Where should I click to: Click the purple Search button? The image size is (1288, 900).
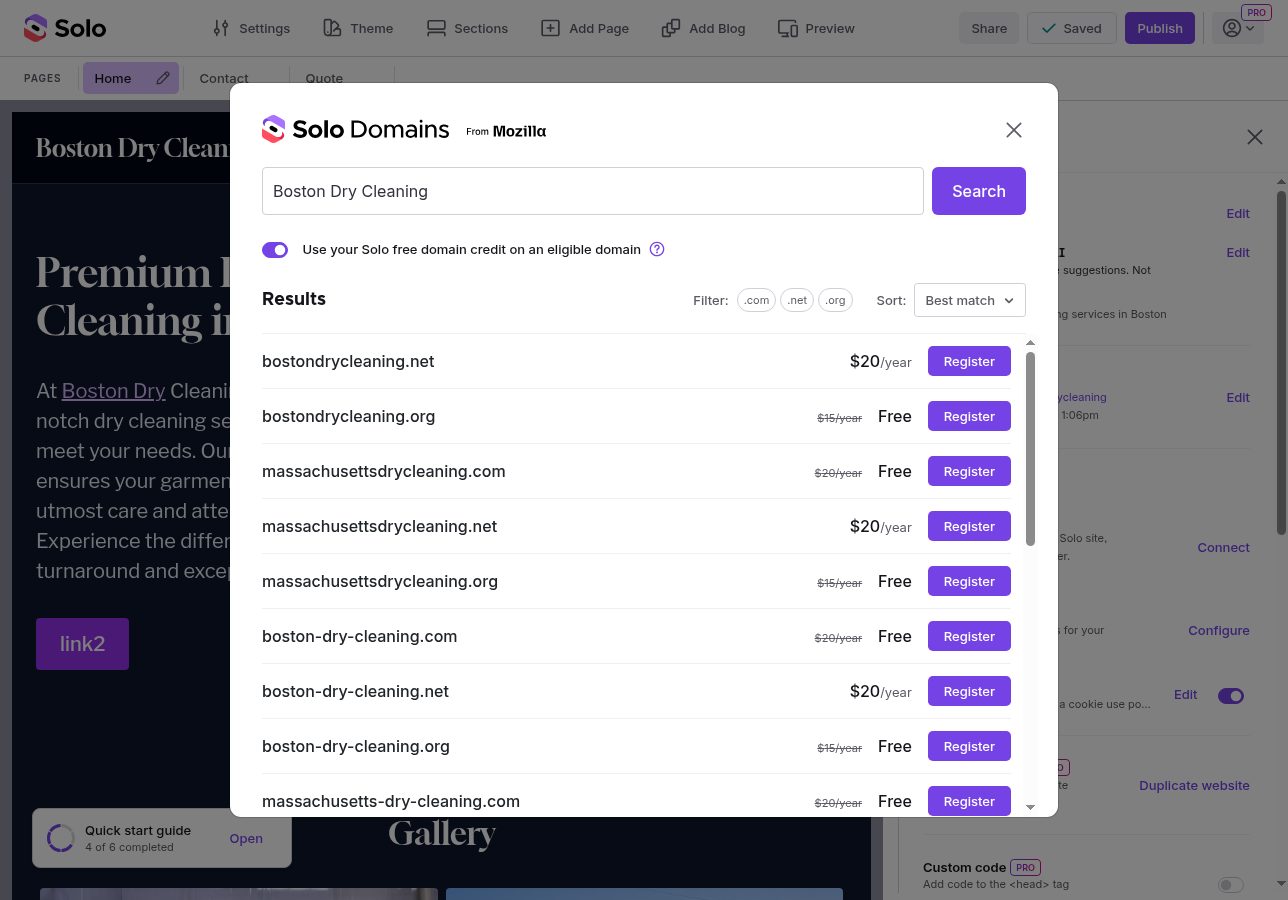coord(979,191)
